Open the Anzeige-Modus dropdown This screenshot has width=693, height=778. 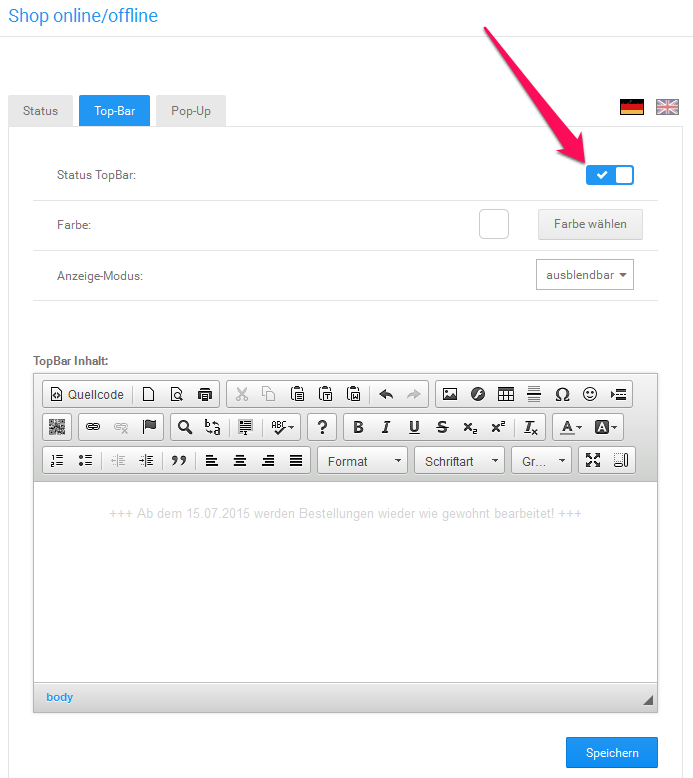585,275
